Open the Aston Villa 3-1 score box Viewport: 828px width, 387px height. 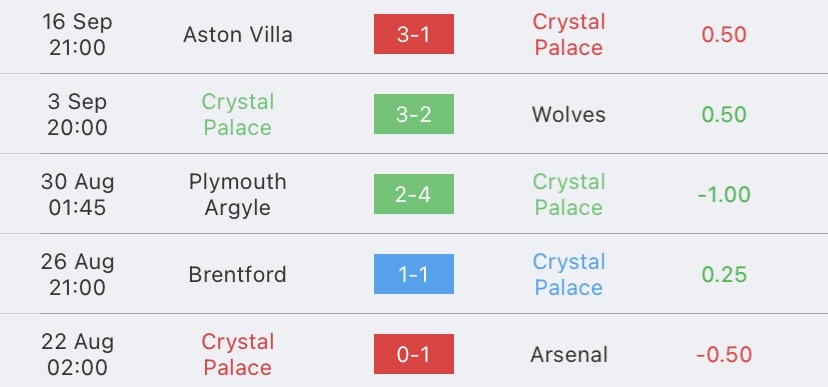(413, 34)
